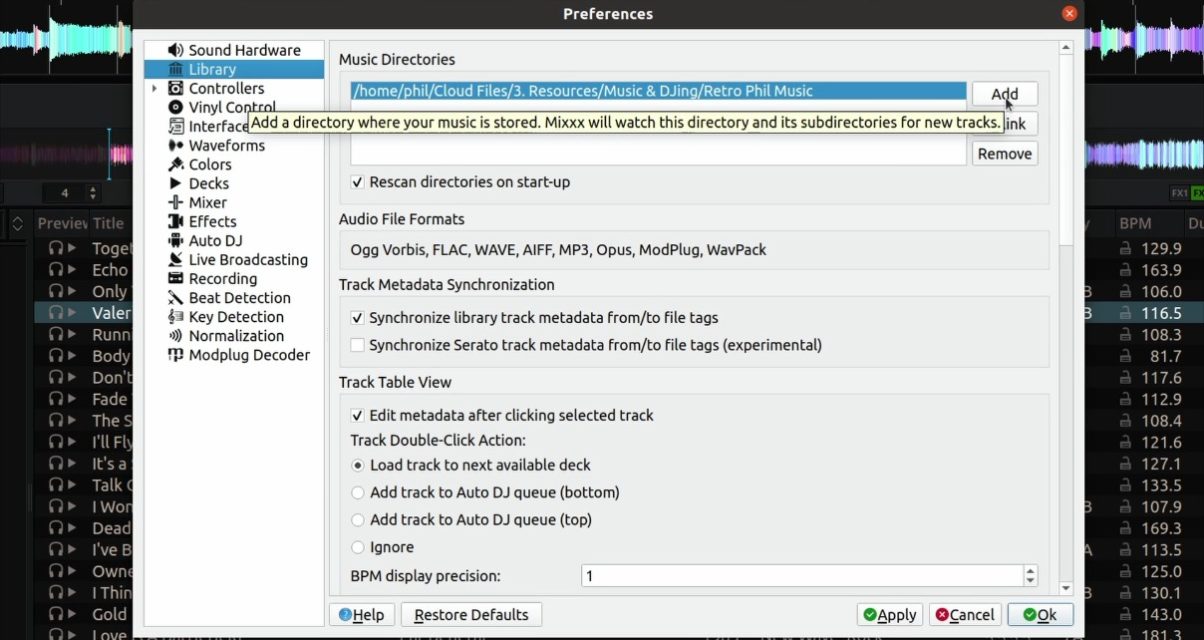Expand the Controllers tree entry
This screenshot has height=640, width=1204.
155,88
